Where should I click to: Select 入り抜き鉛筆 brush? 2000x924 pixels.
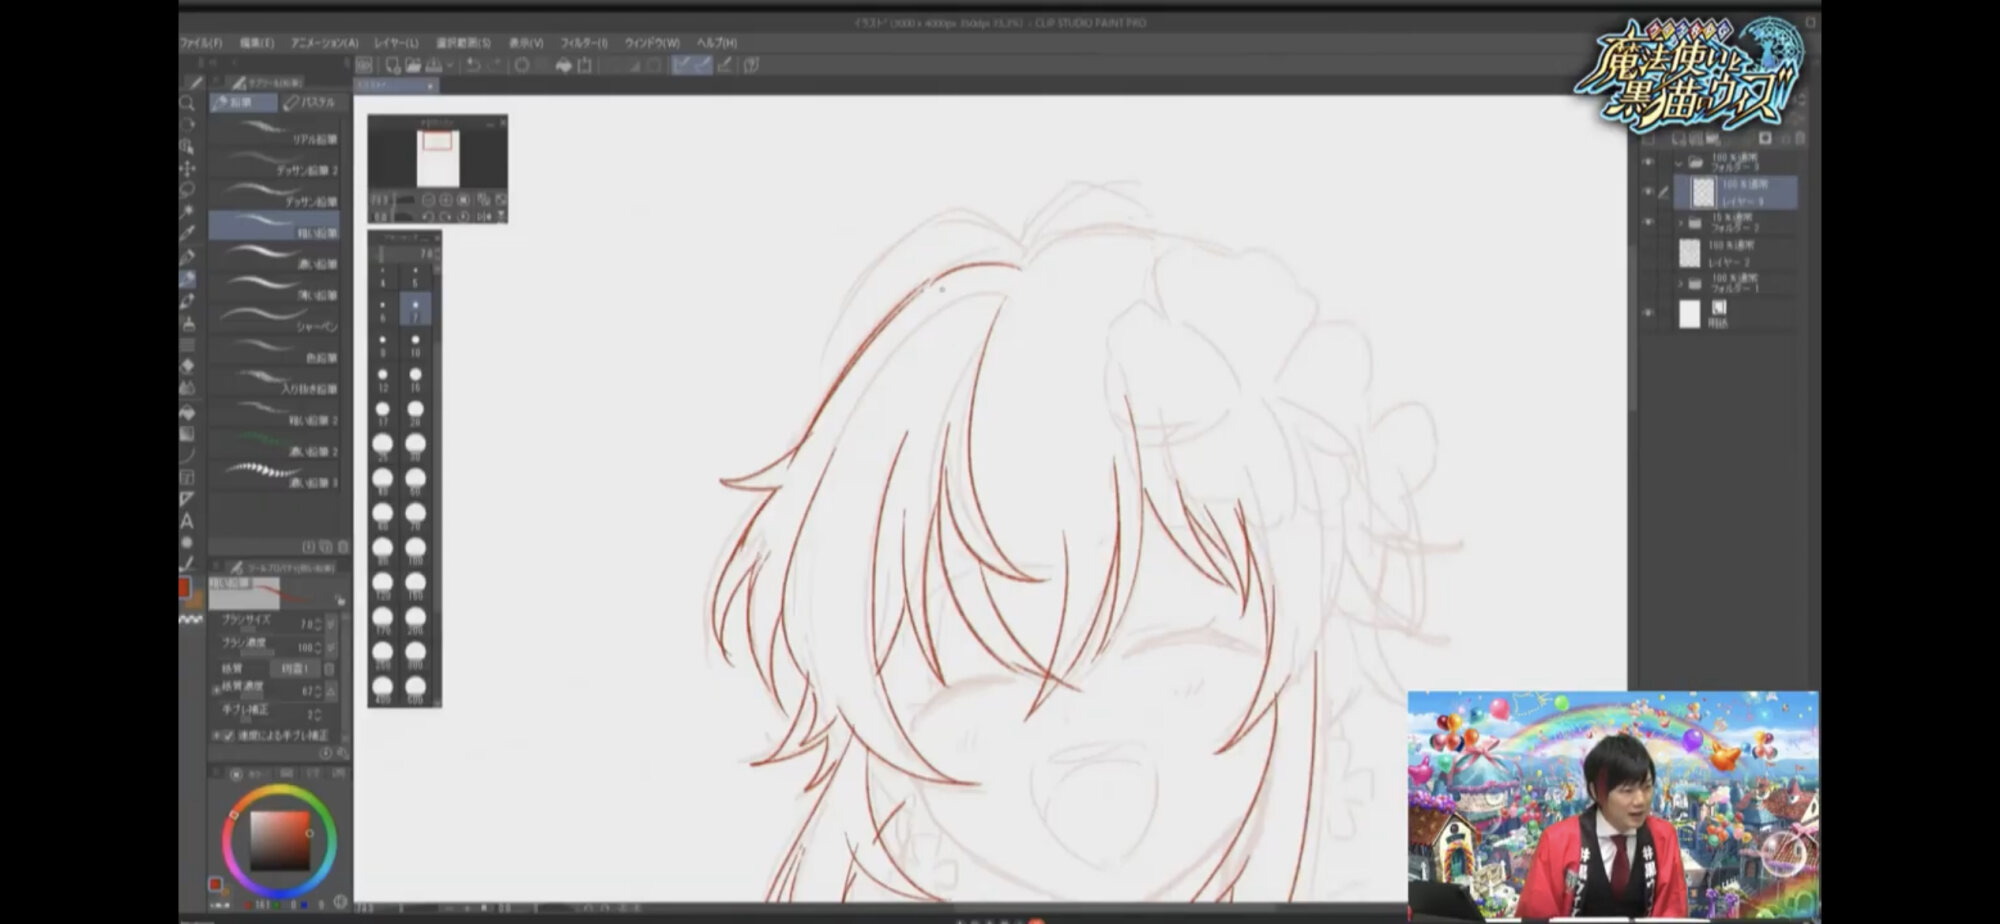pyautogui.click(x=274, y=381)
